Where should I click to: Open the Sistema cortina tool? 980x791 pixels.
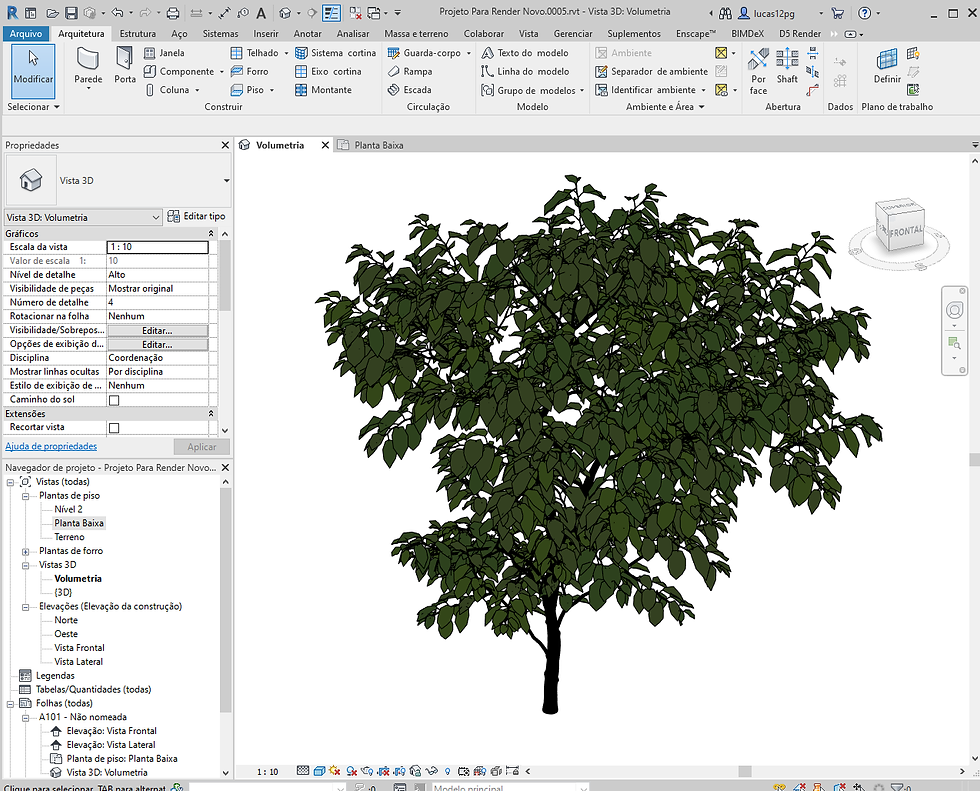[x=336, y=53]
